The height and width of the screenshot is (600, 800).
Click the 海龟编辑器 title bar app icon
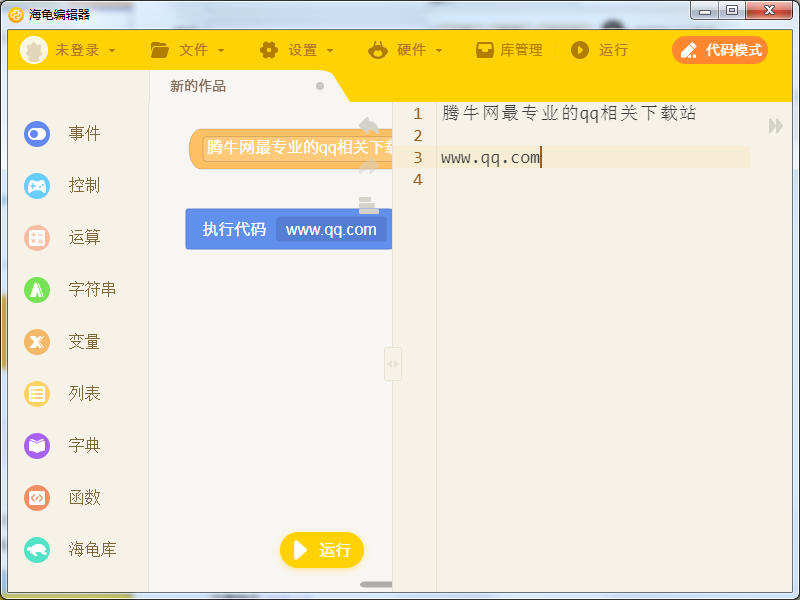16,15
